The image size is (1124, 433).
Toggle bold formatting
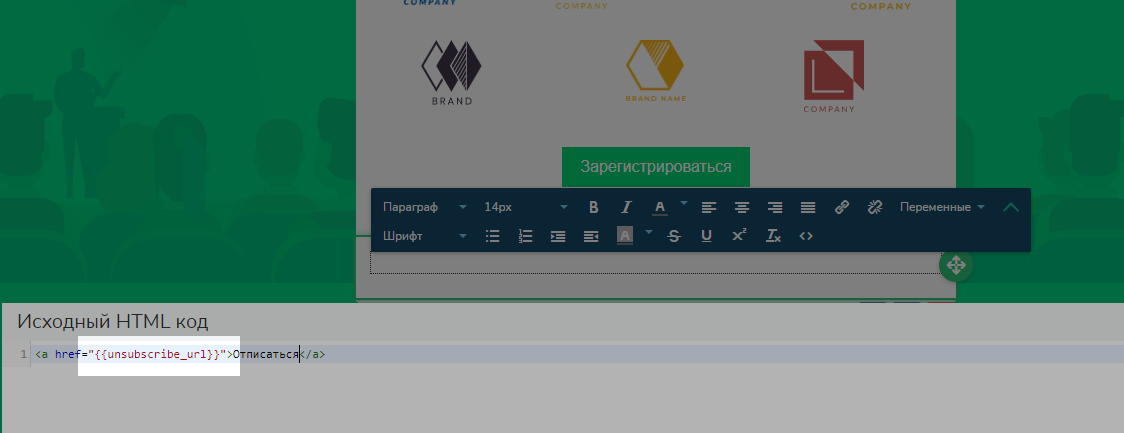593,207
